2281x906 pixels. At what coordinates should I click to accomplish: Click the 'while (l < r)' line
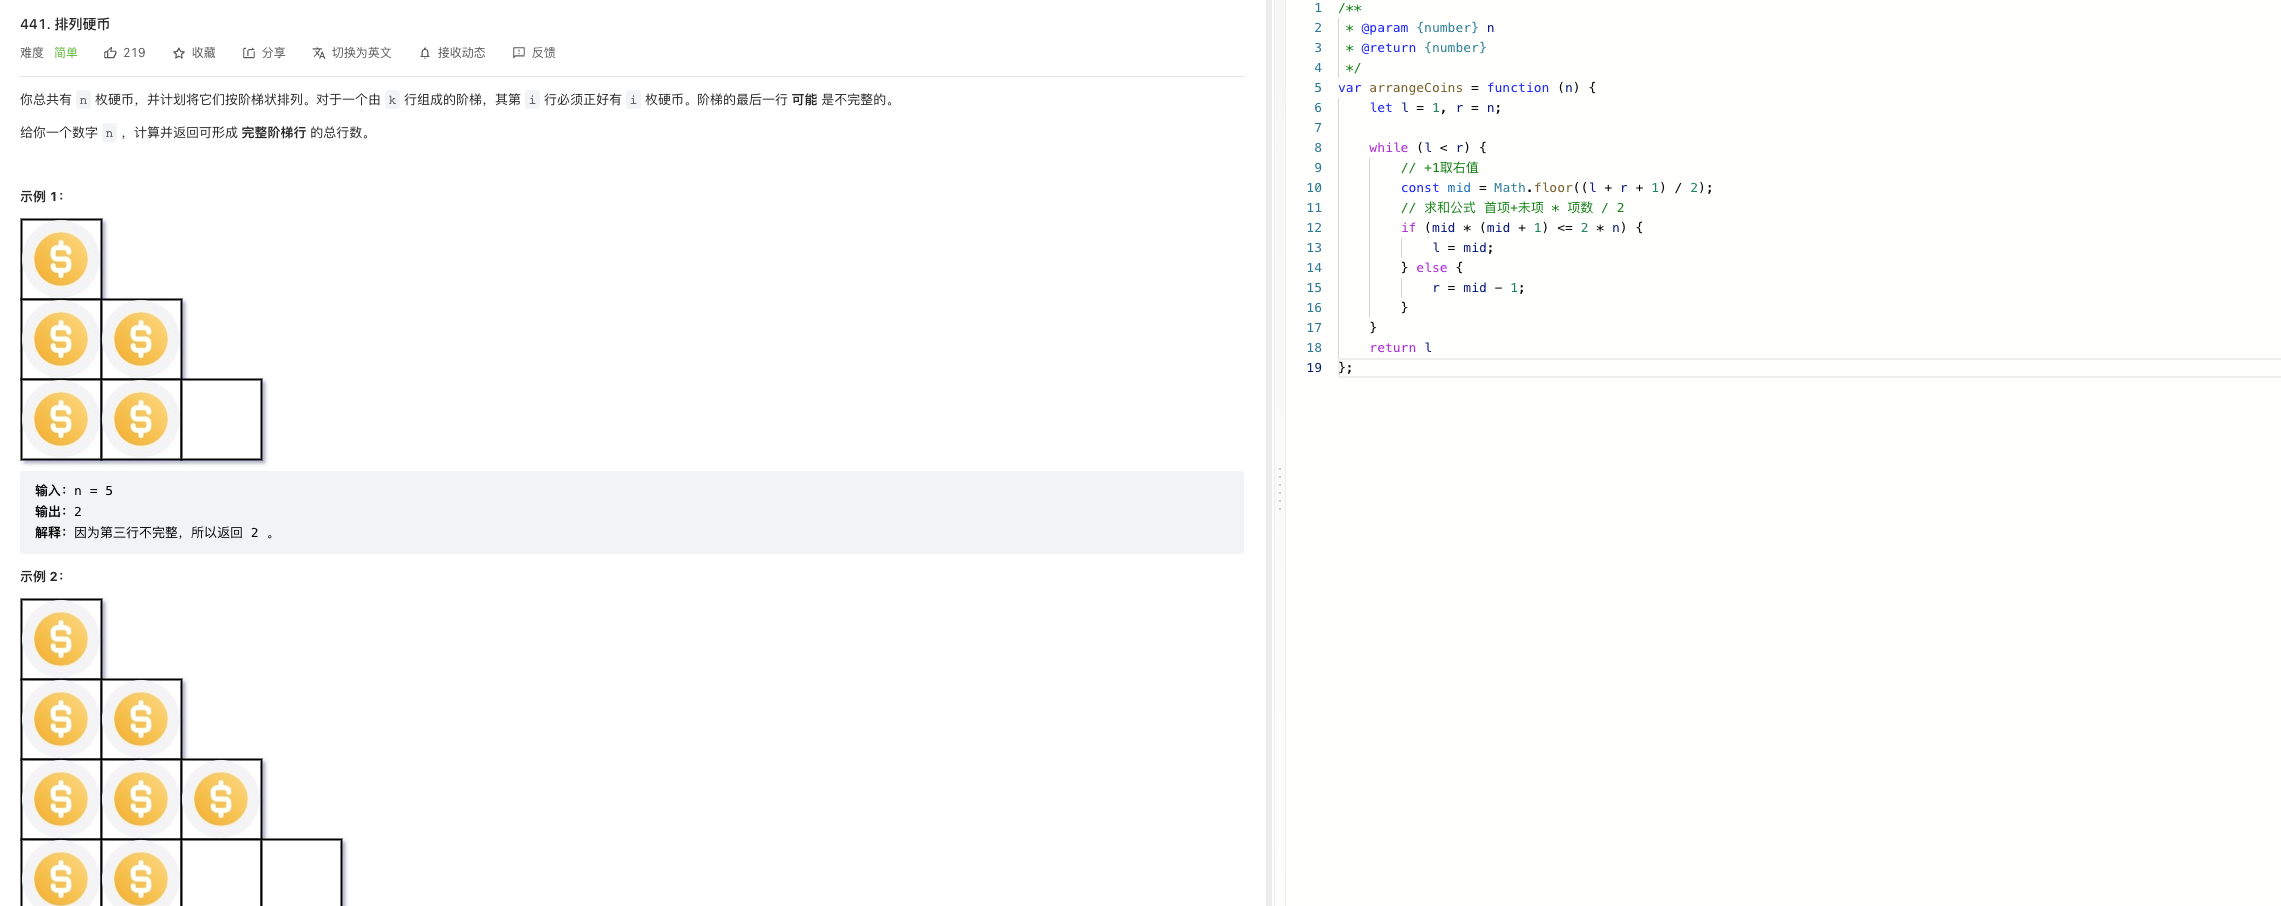tap(1427, 148)
